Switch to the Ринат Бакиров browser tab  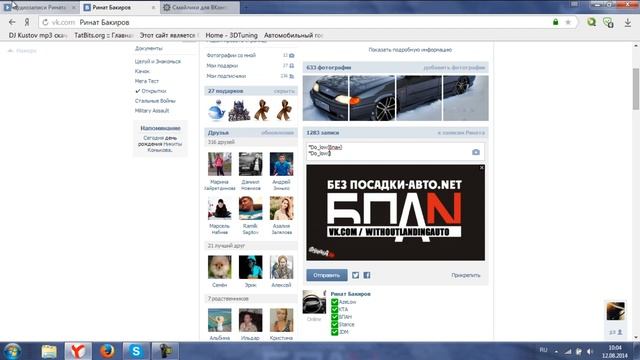coord(119,7)
